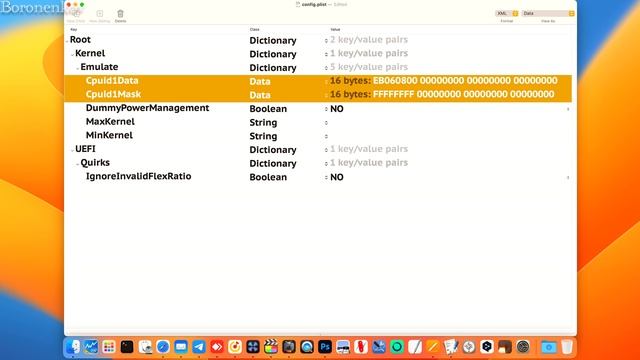Open Telegram from the Dock
640x360 pixels.
coord(199,347)
